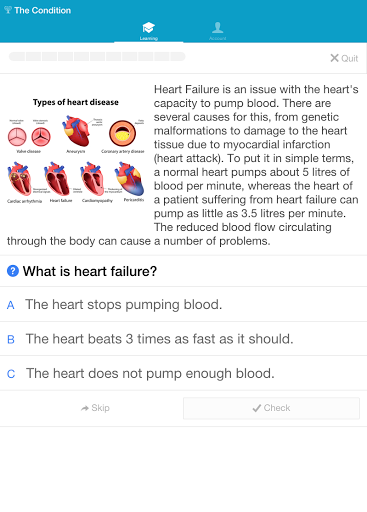Screen dimensions: 367x512
Task: Click the Quit X icon
Action: point(334,58)
